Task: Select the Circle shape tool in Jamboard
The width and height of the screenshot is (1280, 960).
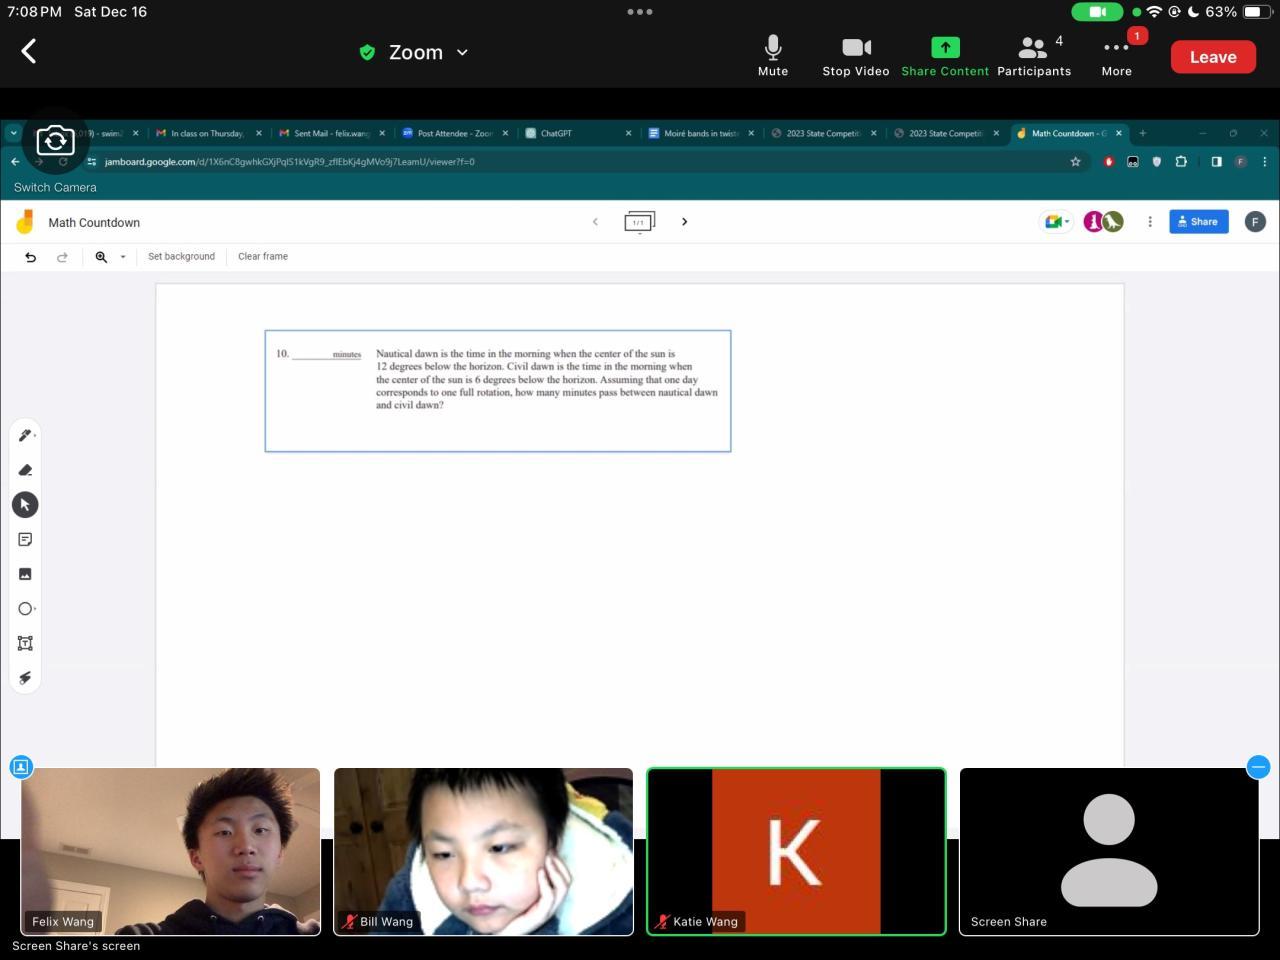Action: [x=25, y=609]
